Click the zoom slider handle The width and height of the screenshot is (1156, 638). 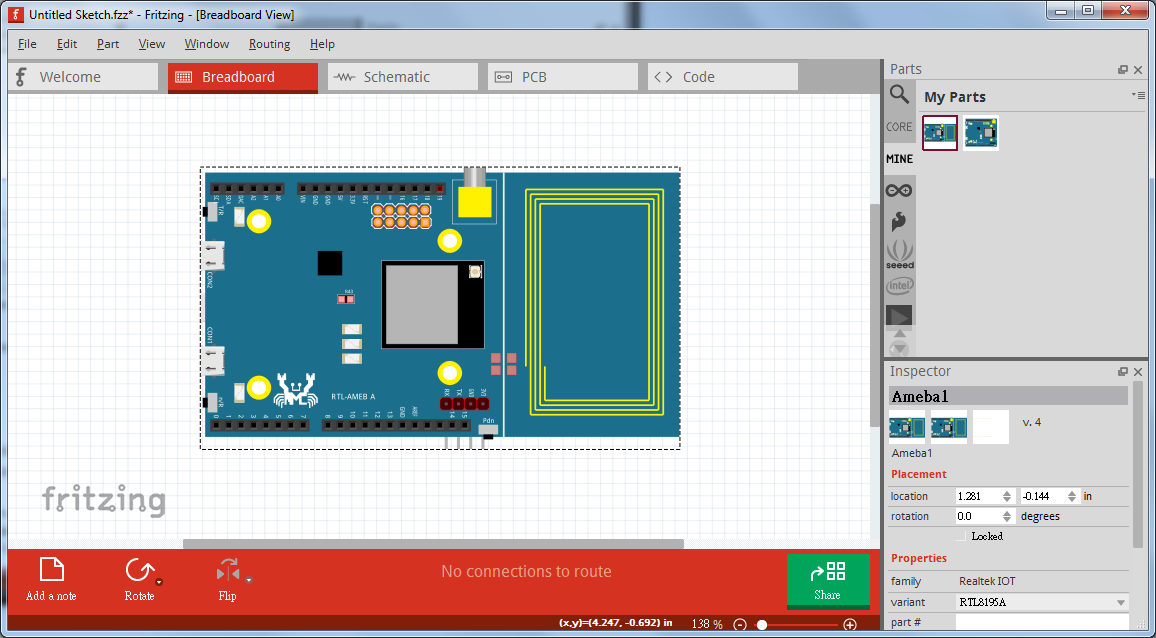point(762,625)
